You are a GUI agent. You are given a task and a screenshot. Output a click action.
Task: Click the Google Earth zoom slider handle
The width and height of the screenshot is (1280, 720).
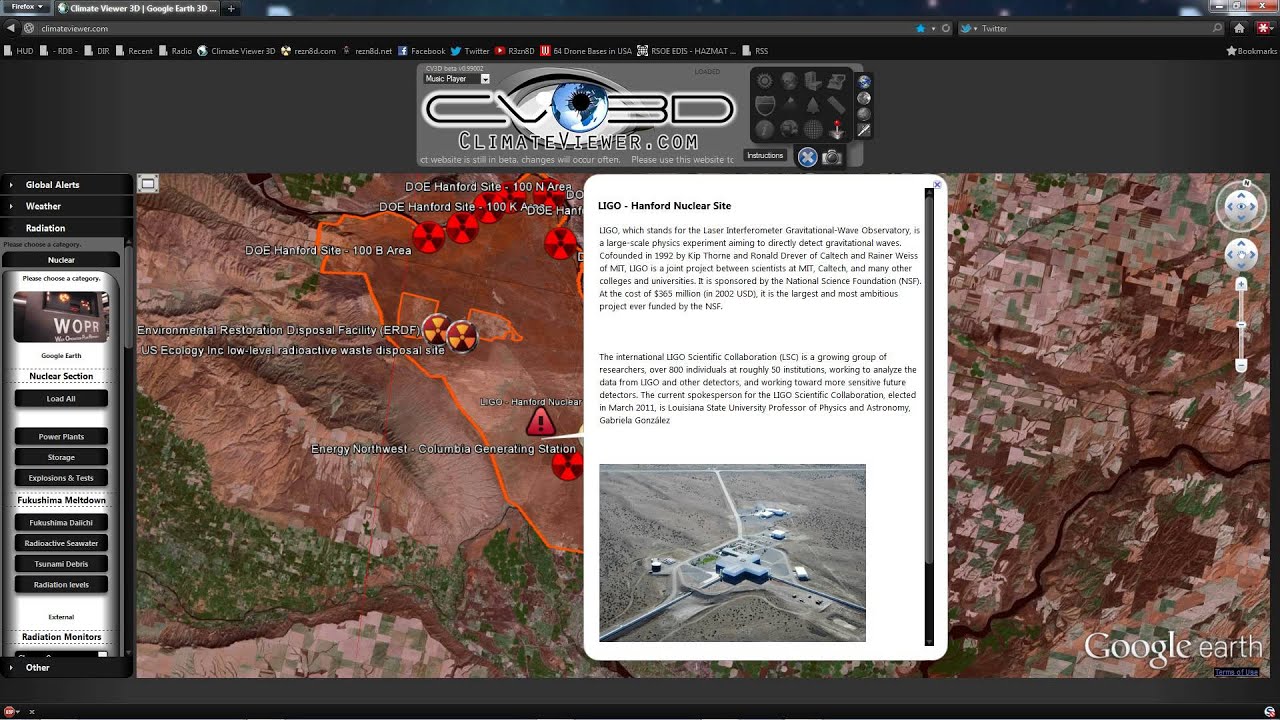(1241, 325)
